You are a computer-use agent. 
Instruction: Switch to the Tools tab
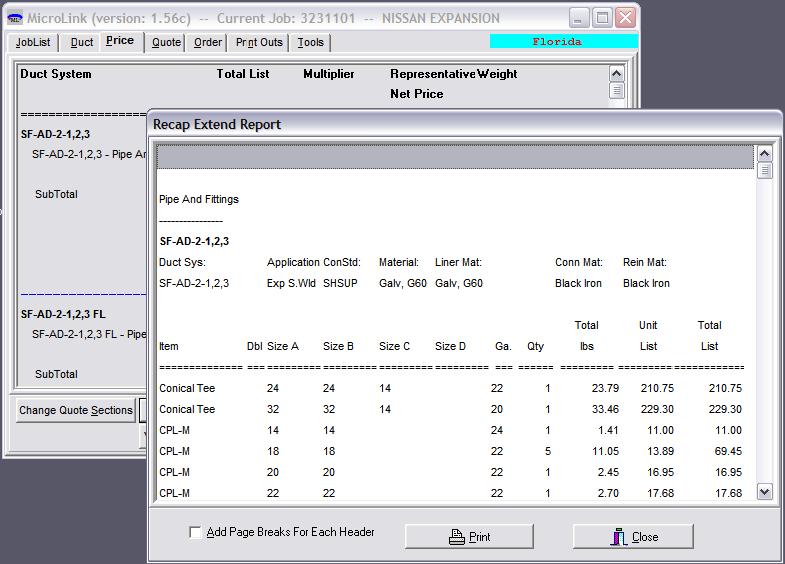(x=311, y=43)
